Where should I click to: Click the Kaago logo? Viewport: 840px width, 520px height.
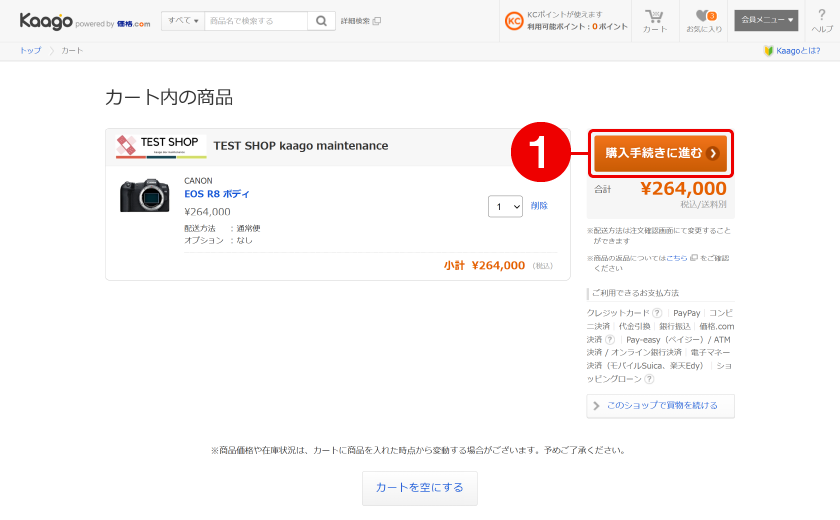pos(46,21)
